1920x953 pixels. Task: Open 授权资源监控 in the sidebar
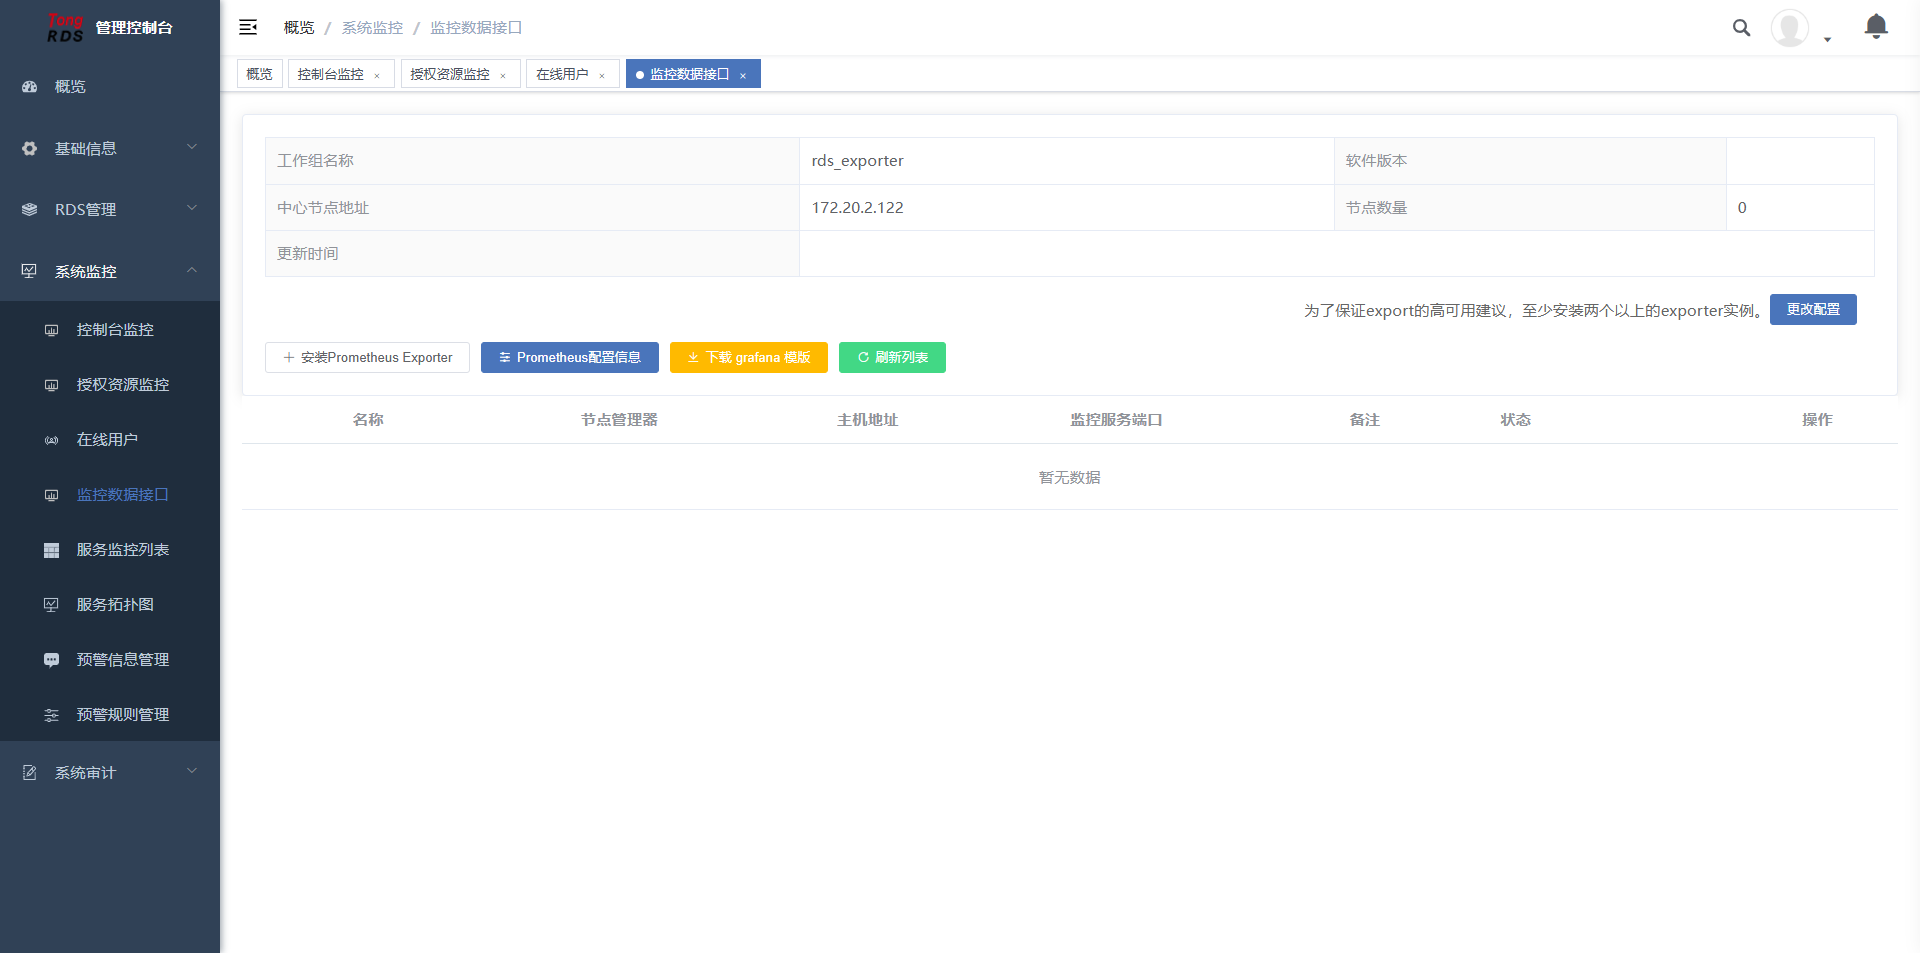tap(110, 385)
